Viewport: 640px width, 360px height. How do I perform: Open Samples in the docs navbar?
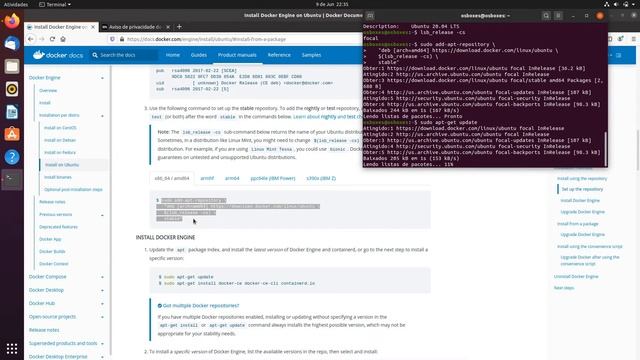pyautogui.click(x=311, y=55)
